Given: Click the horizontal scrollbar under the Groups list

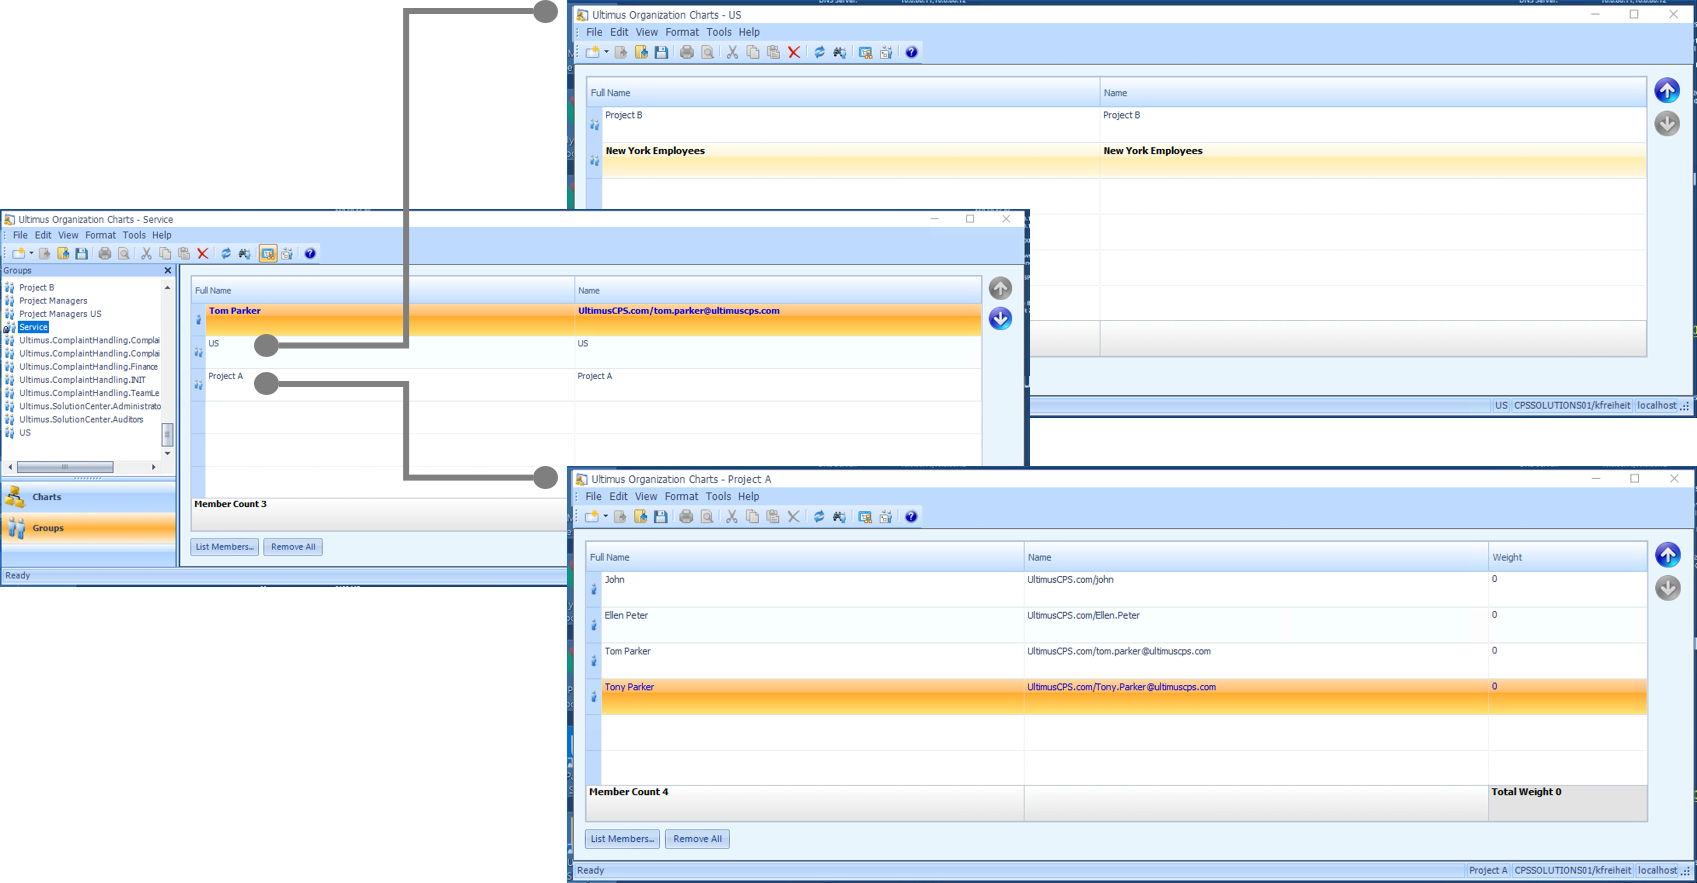Looking at the screenshot, I should click(82, 467).
